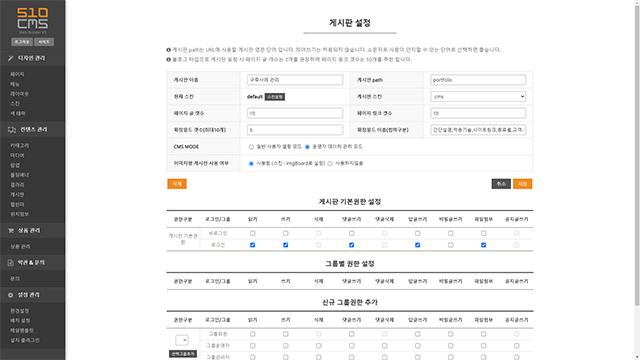640x360 pixels.
Task: Click the 페이지 글 갯수 input field
Action: 295,113
